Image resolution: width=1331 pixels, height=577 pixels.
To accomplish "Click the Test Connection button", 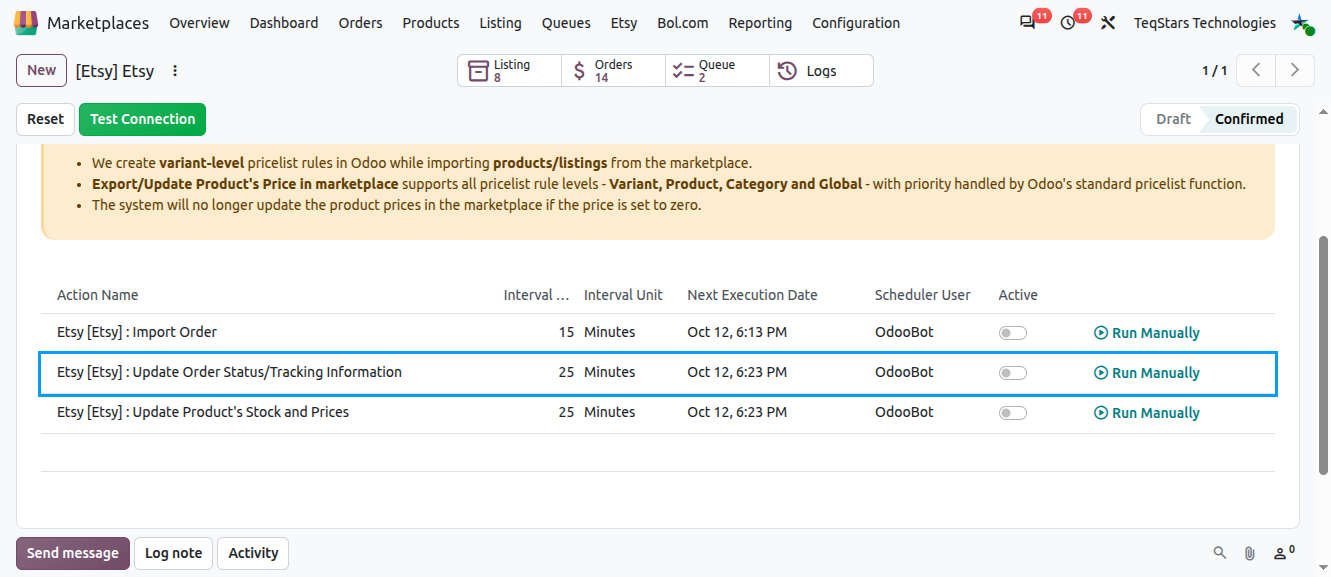I will click(x=143, y=119).
